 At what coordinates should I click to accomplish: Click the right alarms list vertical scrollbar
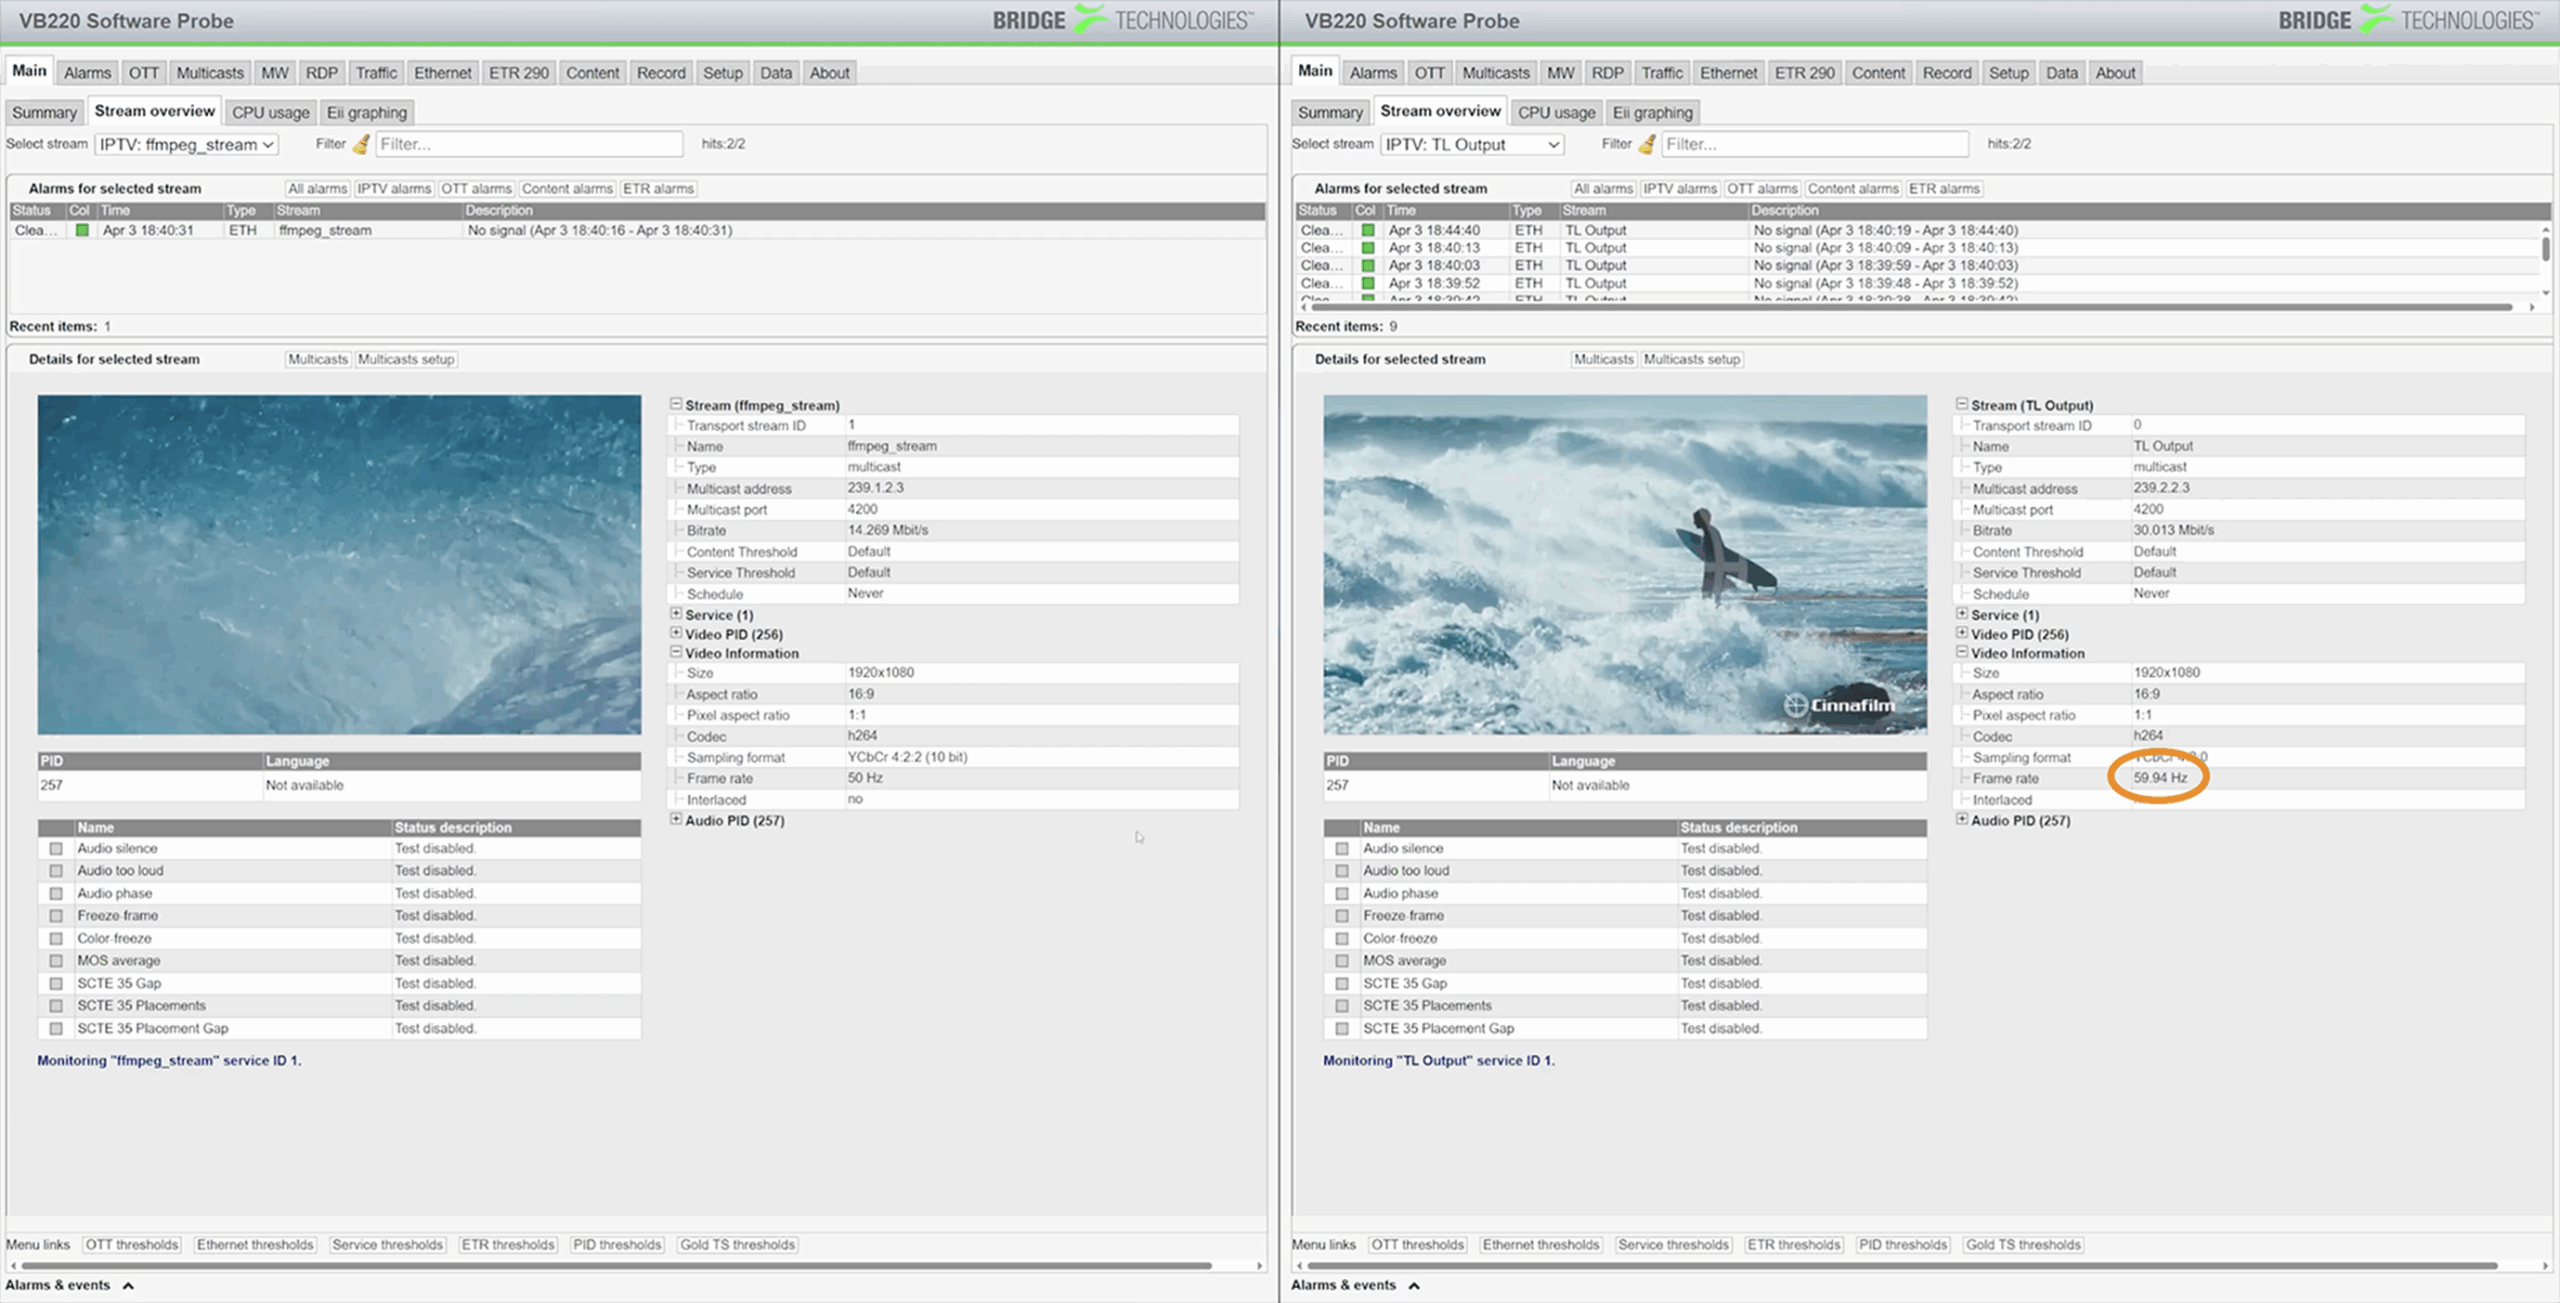(2545, 250)
